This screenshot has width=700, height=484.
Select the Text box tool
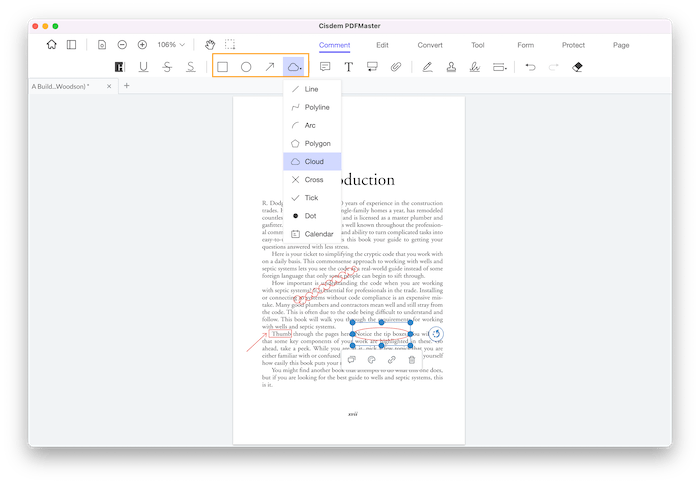349,67
